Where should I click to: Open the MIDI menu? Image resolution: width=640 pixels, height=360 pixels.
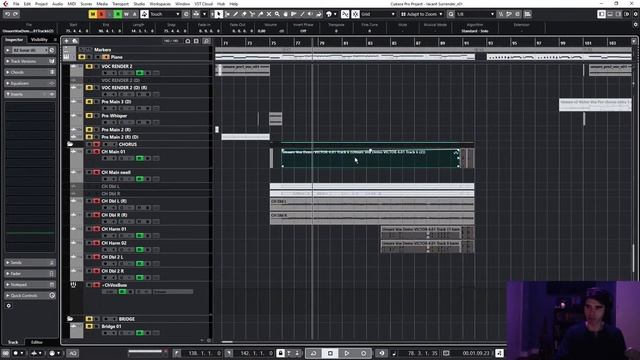(71, 4)
